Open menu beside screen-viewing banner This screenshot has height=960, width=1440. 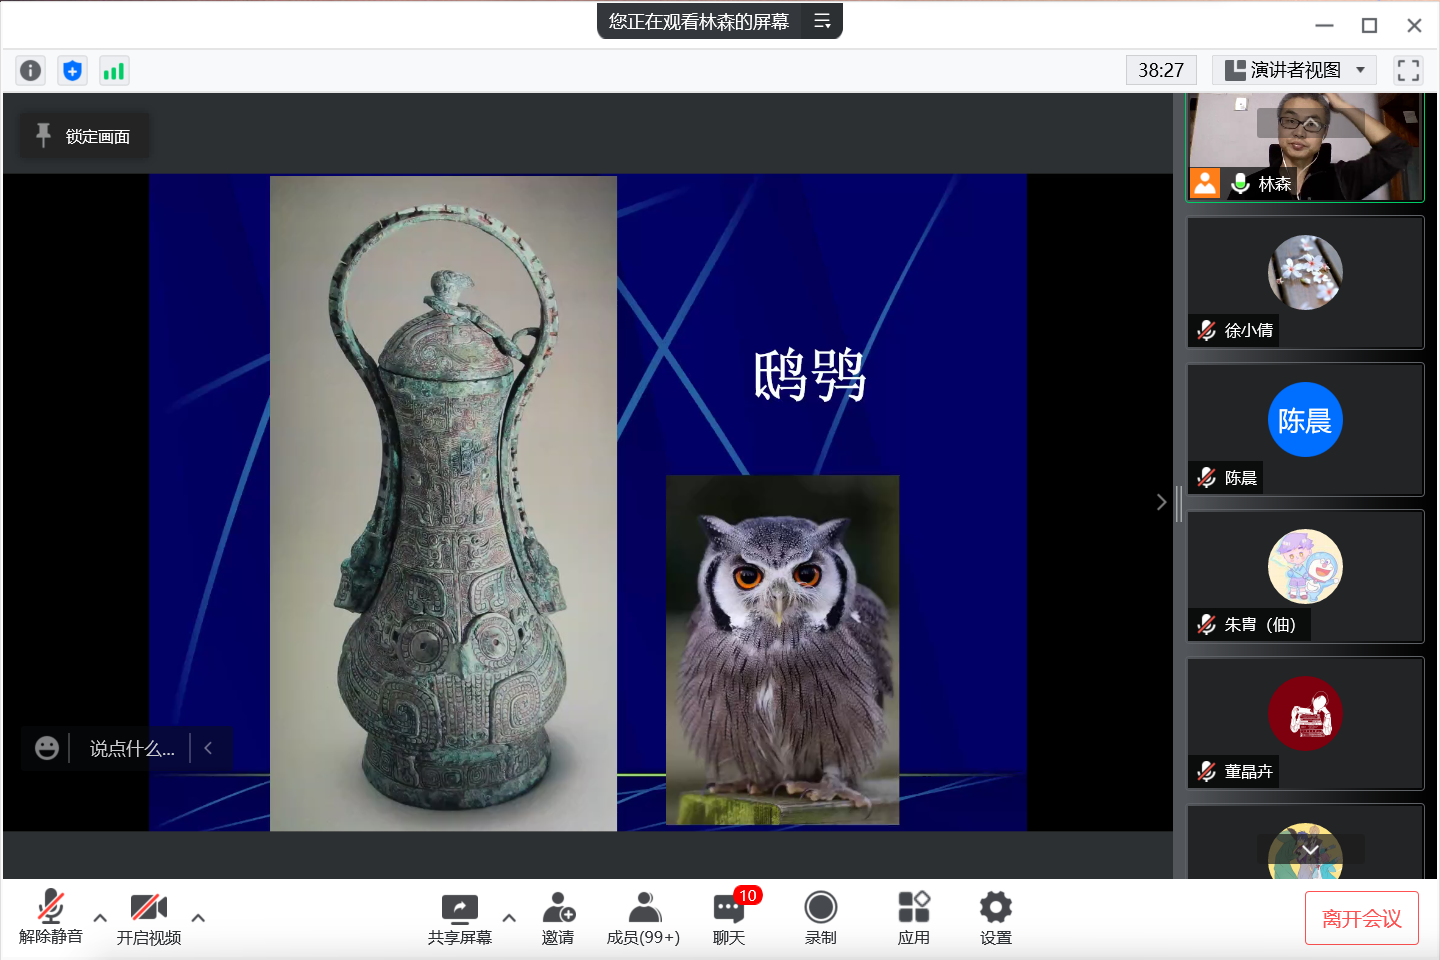822,21
